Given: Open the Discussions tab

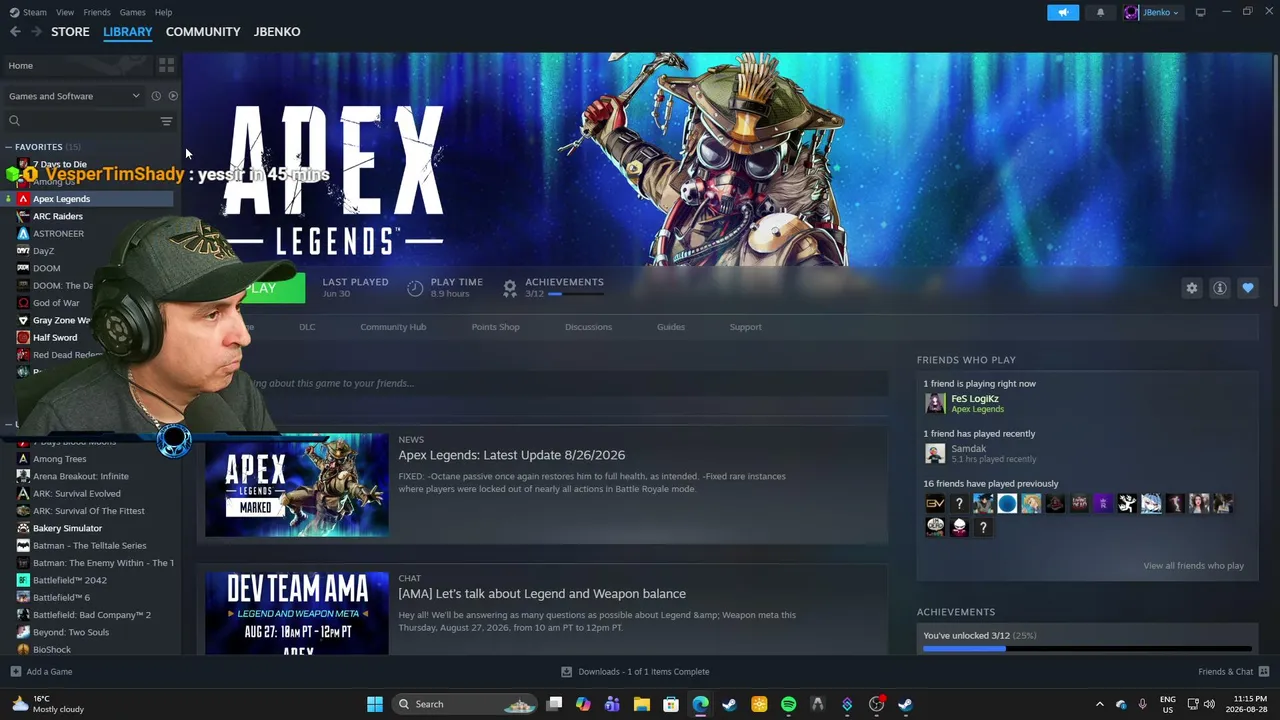Looking at the screenshot, I should pos(588,327).
